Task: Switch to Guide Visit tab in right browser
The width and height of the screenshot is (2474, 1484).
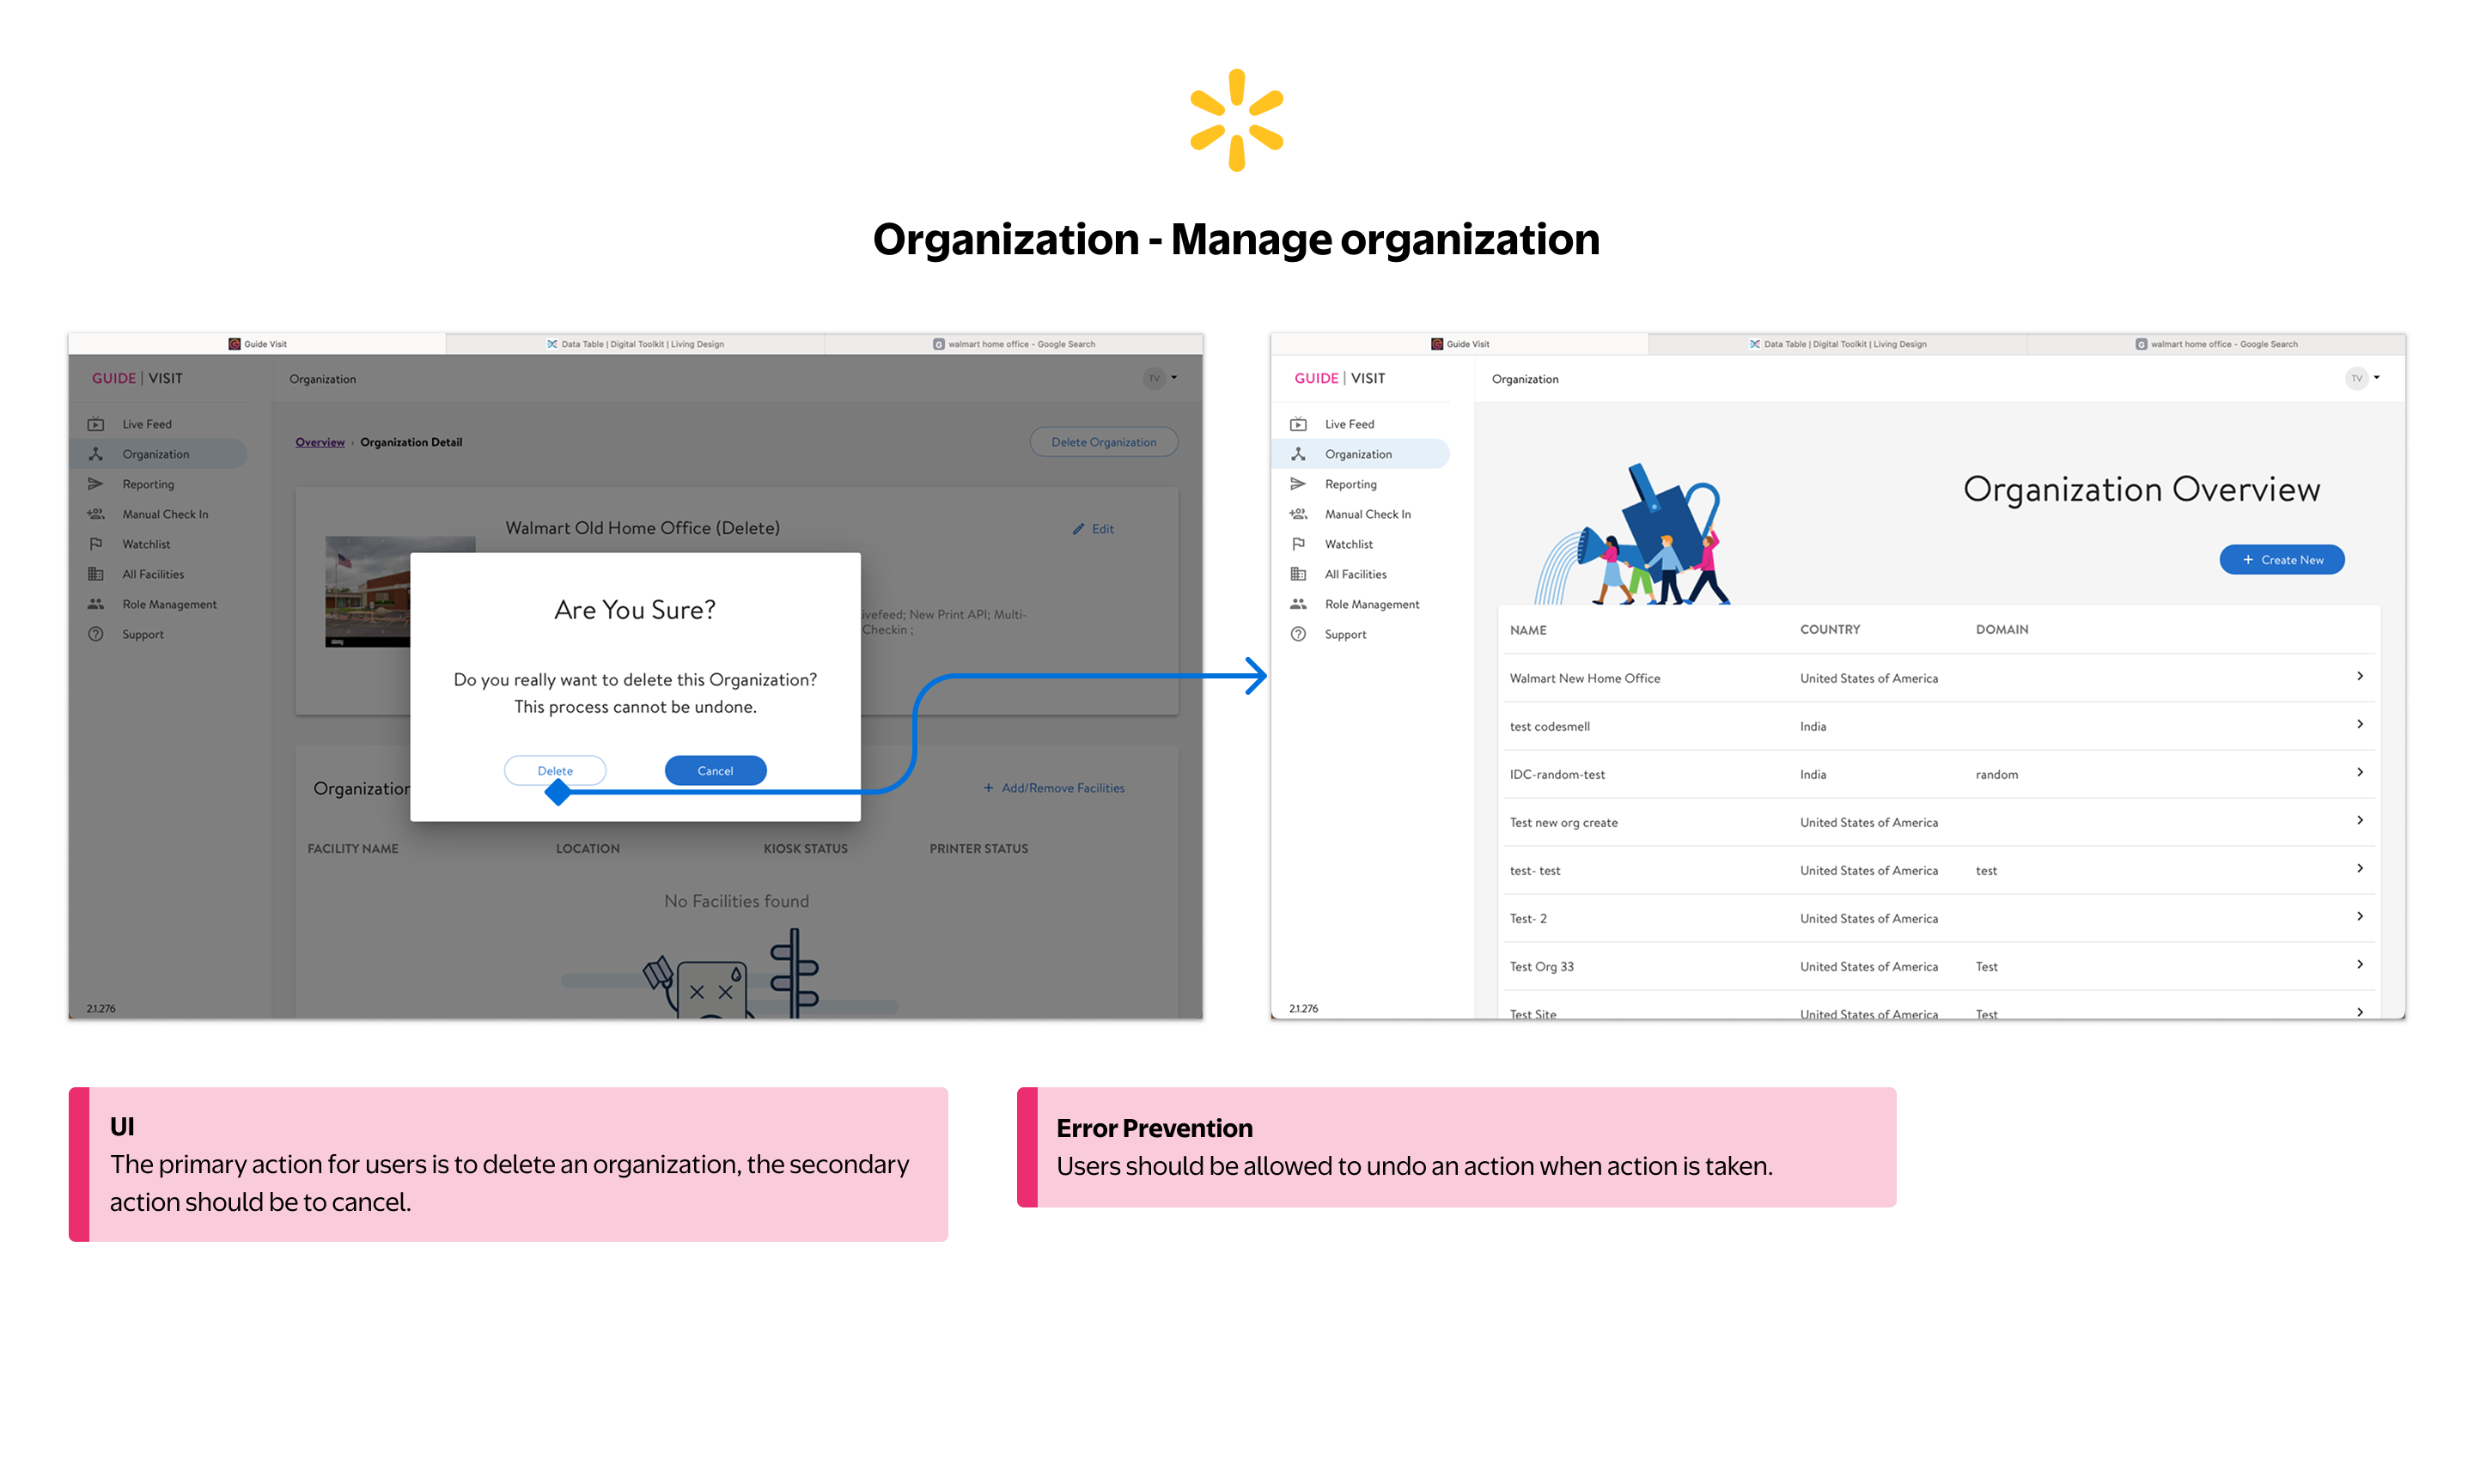Action: (1459, 344)
